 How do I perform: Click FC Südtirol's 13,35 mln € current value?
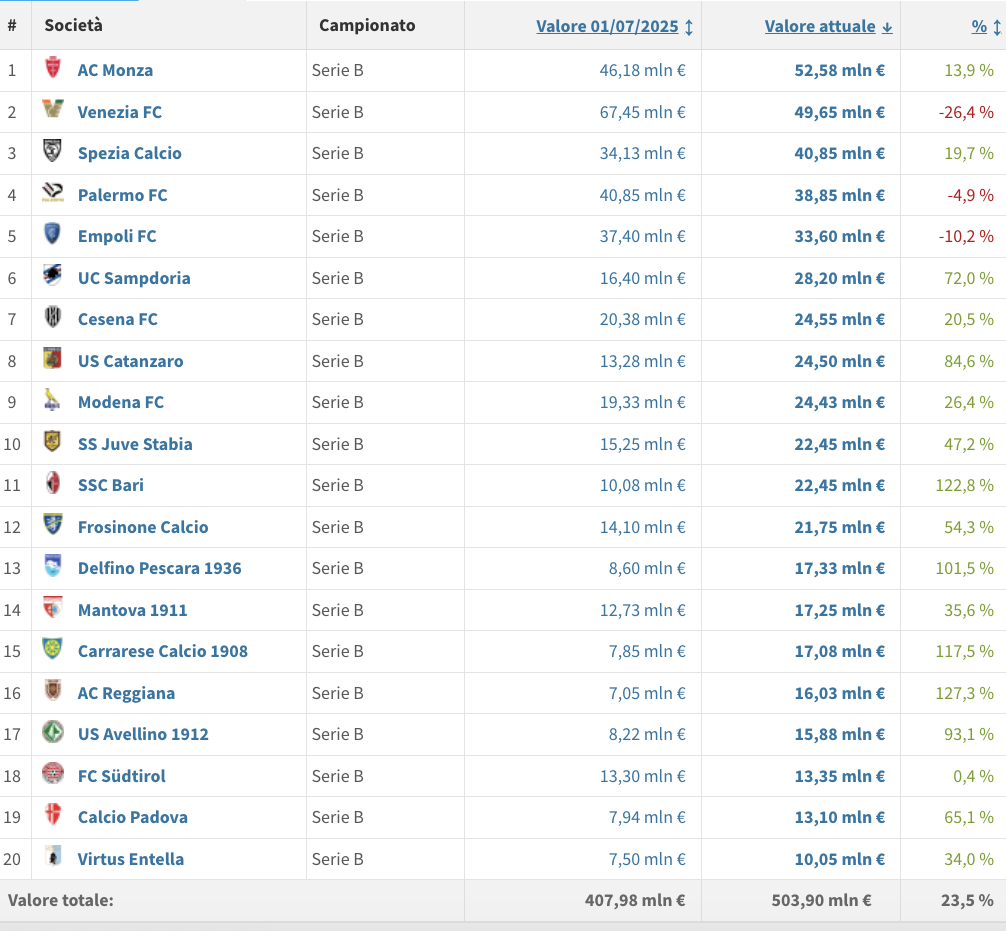pos(839,776)
